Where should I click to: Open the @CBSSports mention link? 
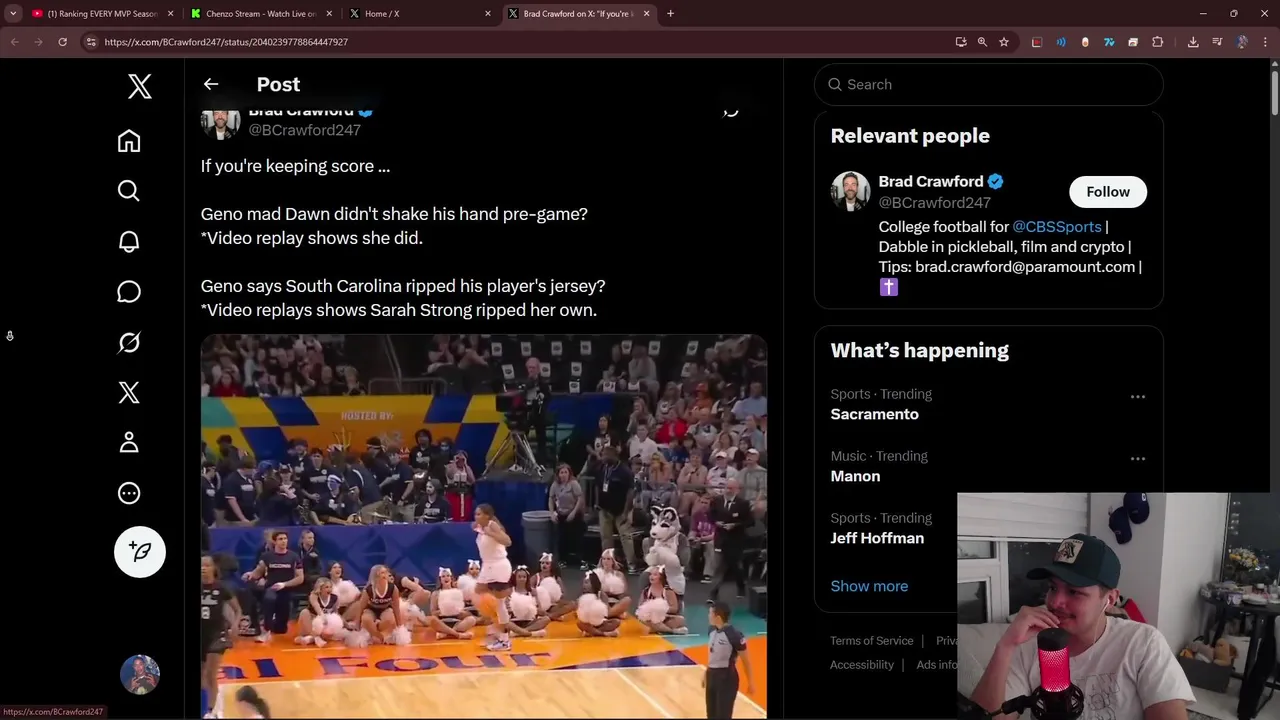(1057, 227)
